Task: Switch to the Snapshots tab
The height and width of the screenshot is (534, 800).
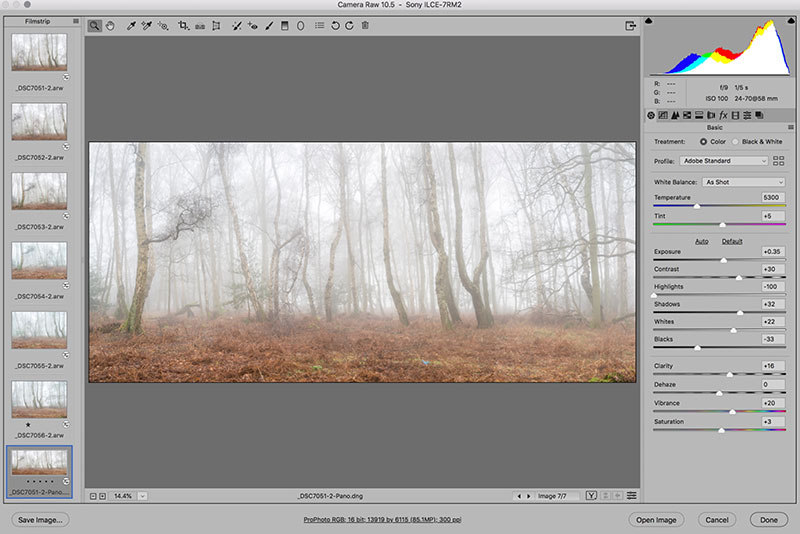Action: point(759,115)
